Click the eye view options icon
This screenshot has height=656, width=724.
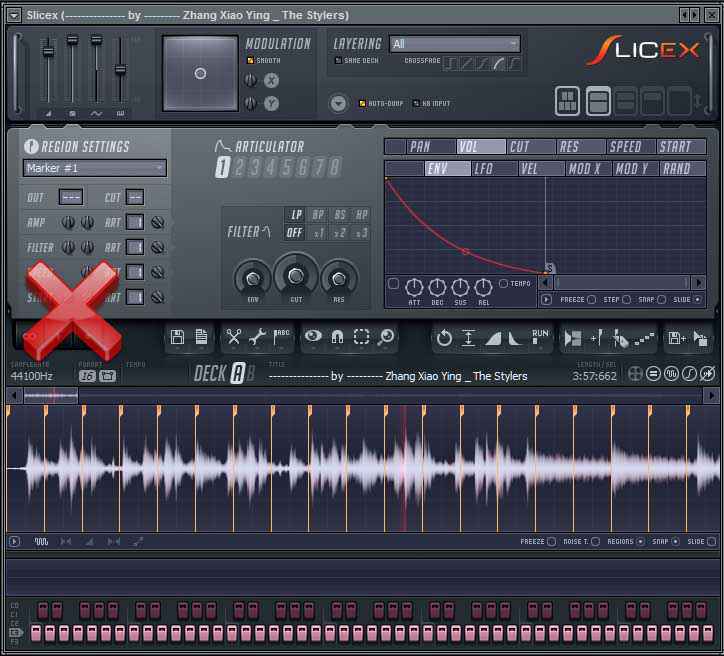[x=314, y=338]
